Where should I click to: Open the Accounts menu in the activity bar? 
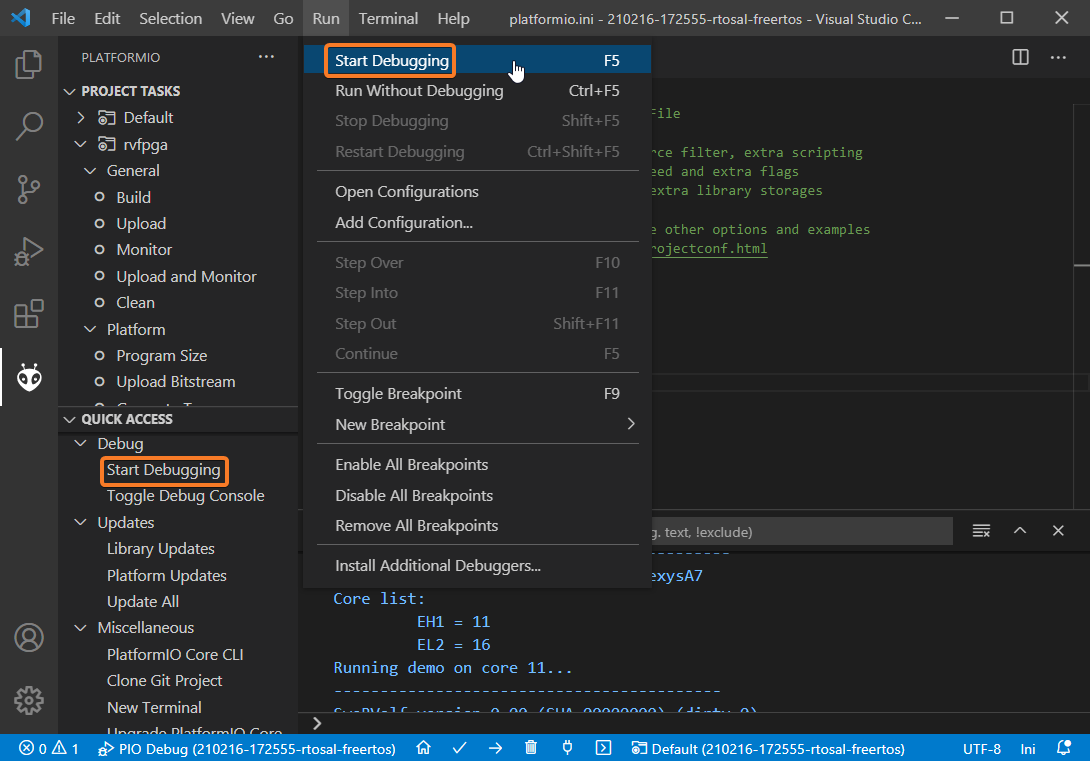(x=29, y=637)
